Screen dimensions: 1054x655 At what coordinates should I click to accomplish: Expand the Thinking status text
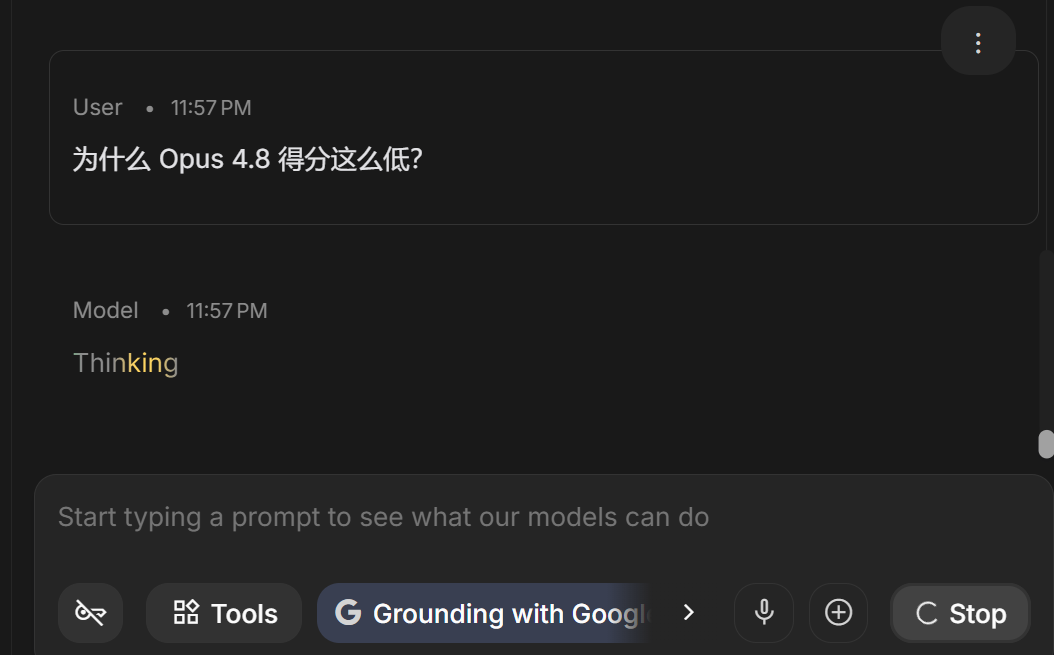tap(126, 363)
